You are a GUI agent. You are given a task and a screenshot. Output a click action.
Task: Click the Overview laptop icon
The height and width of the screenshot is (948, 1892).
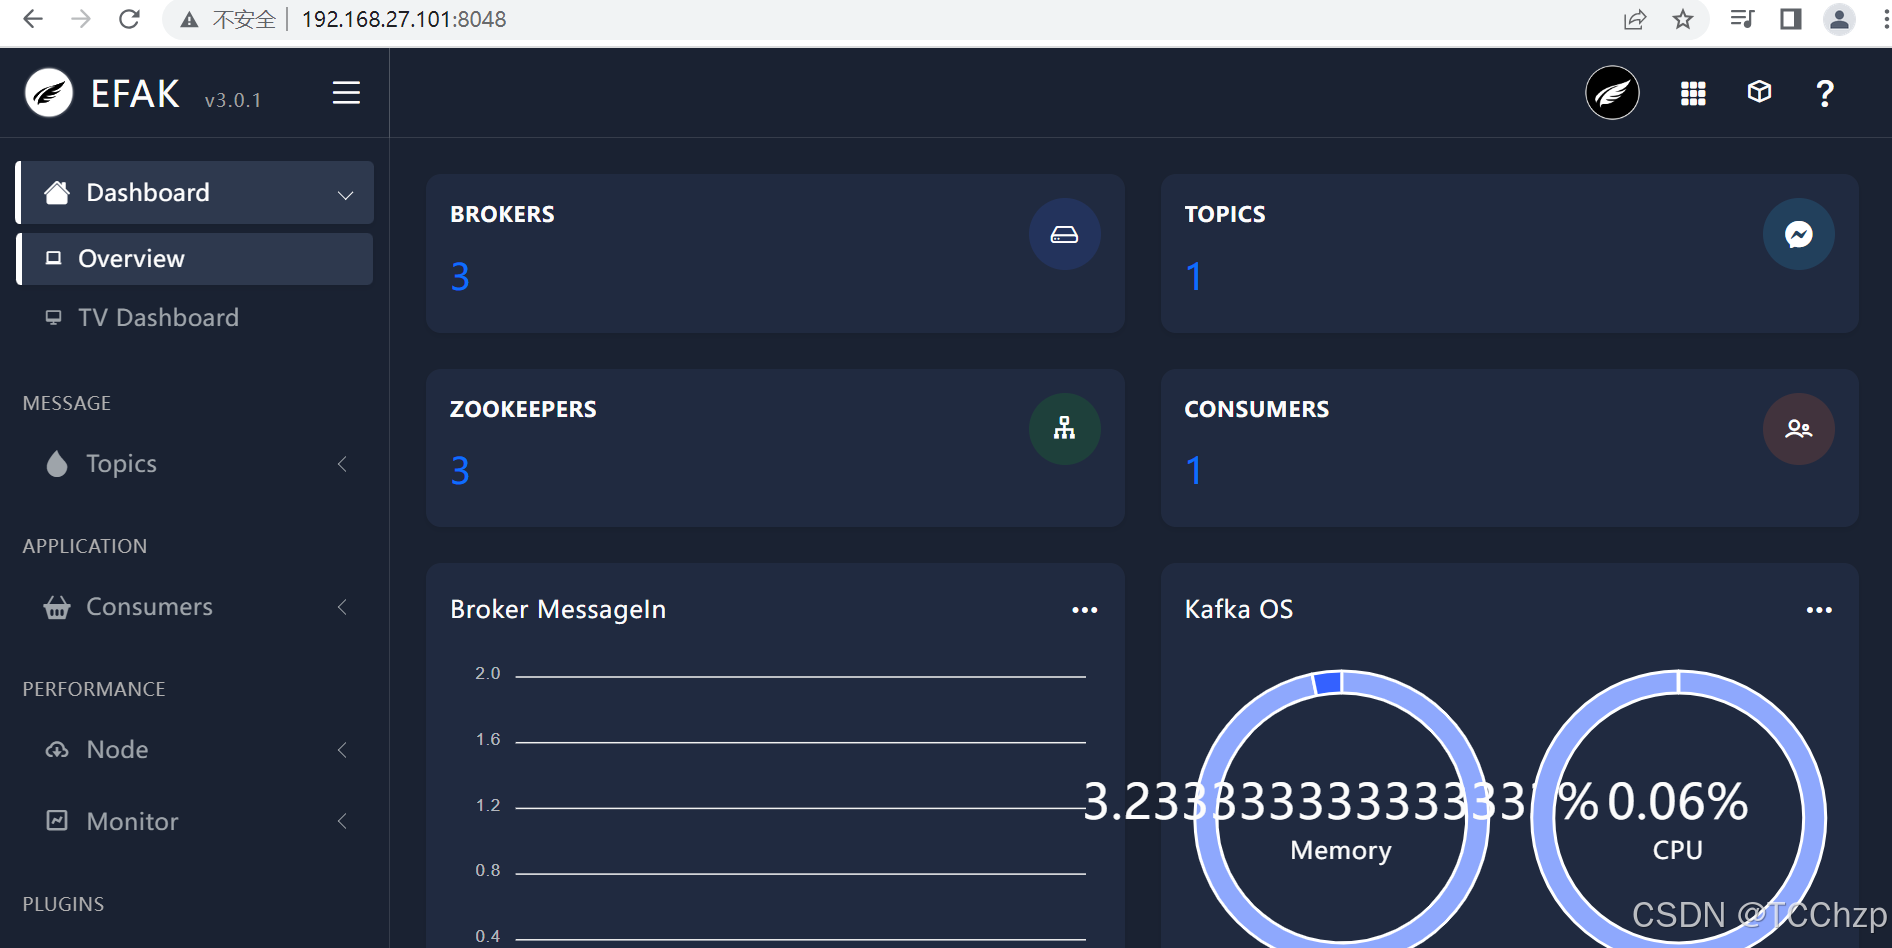[54, 258]
